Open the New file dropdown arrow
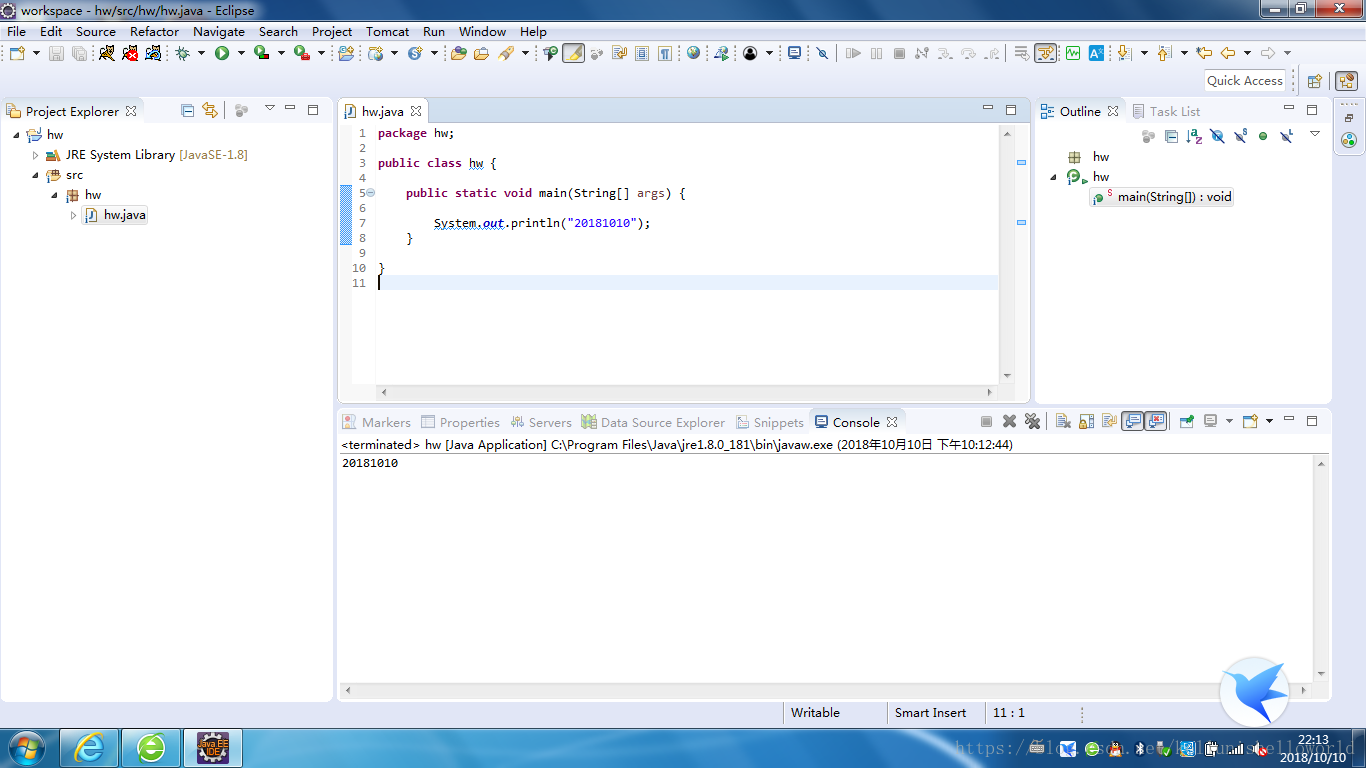1366x768 pixels. pos(36,53)
